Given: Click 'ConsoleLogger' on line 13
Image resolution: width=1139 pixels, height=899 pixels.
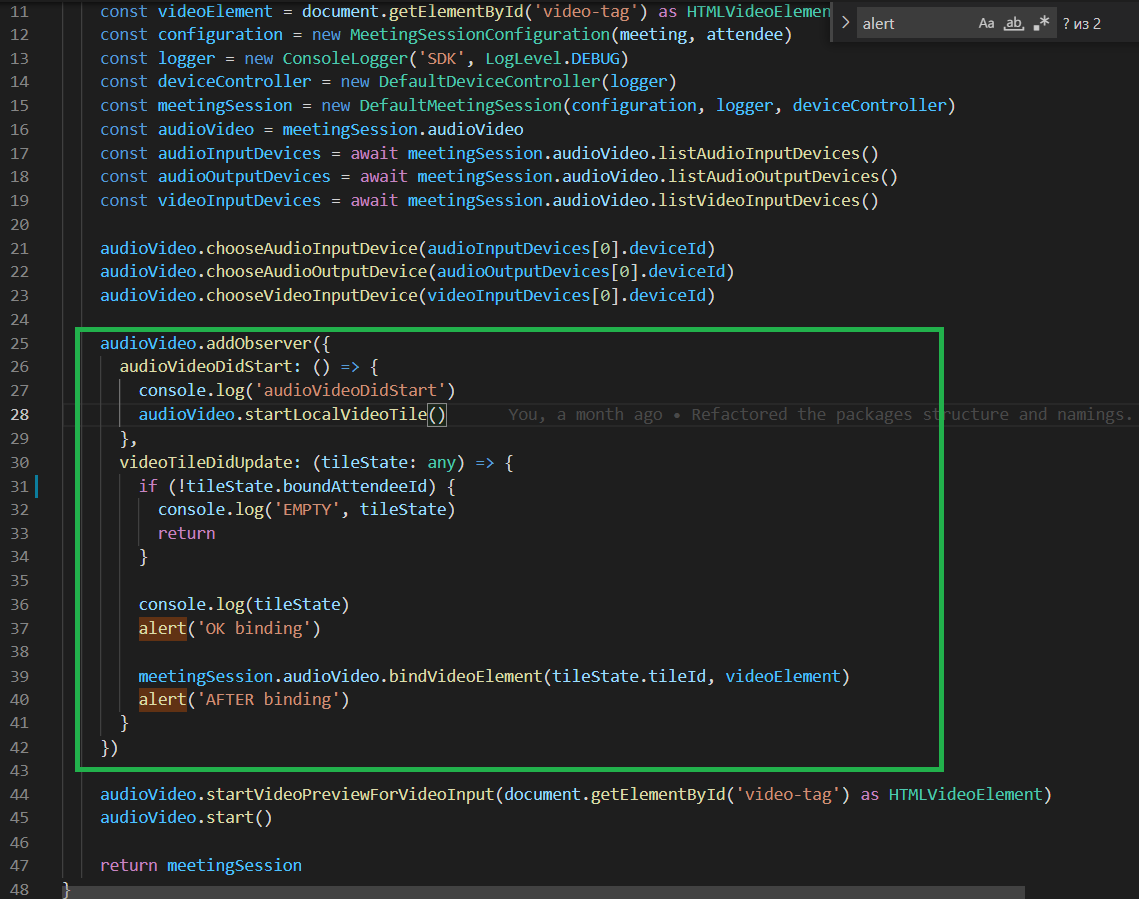Looking at the screenshot, I should (x=345, y=59).
